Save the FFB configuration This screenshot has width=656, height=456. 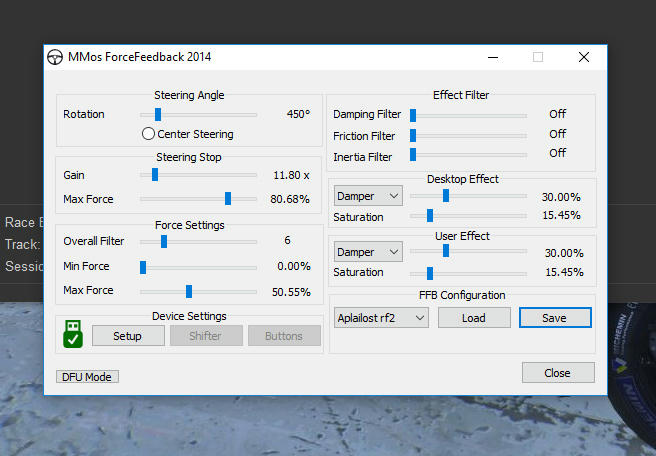pyautogui.click(x=553, y=318)
